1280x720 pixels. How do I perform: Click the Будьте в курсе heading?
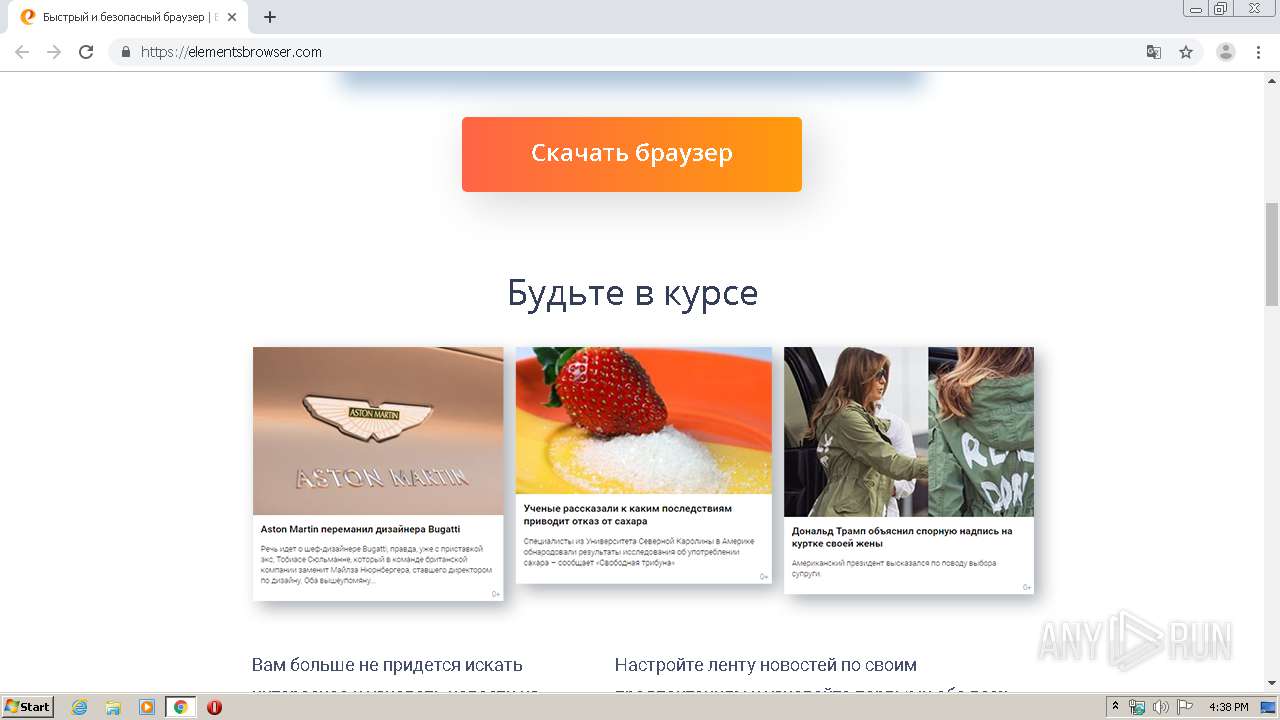[x=632, y=293]
